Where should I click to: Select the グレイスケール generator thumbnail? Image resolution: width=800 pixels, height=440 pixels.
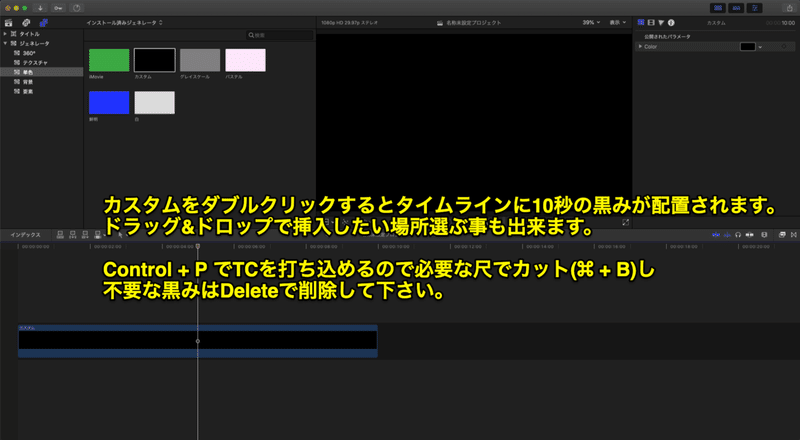coord(200,60)
